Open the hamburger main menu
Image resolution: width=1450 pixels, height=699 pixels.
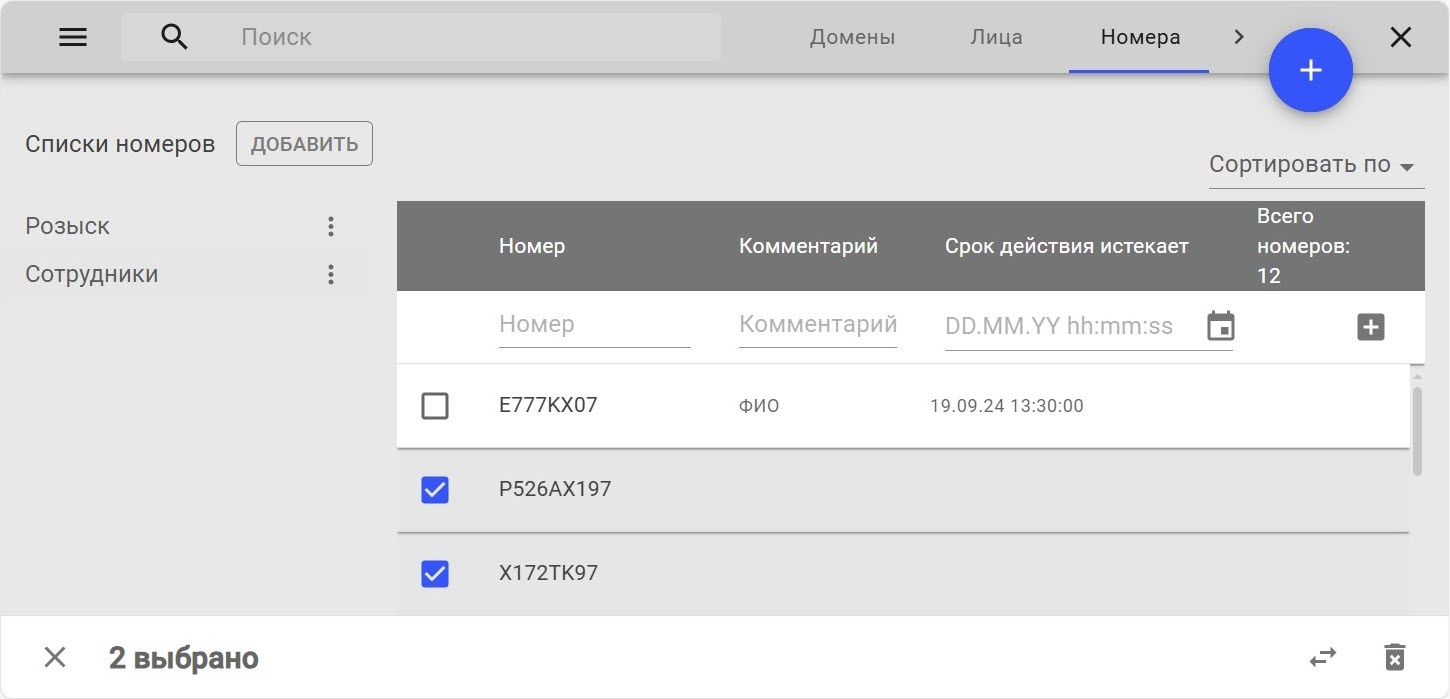73,37
